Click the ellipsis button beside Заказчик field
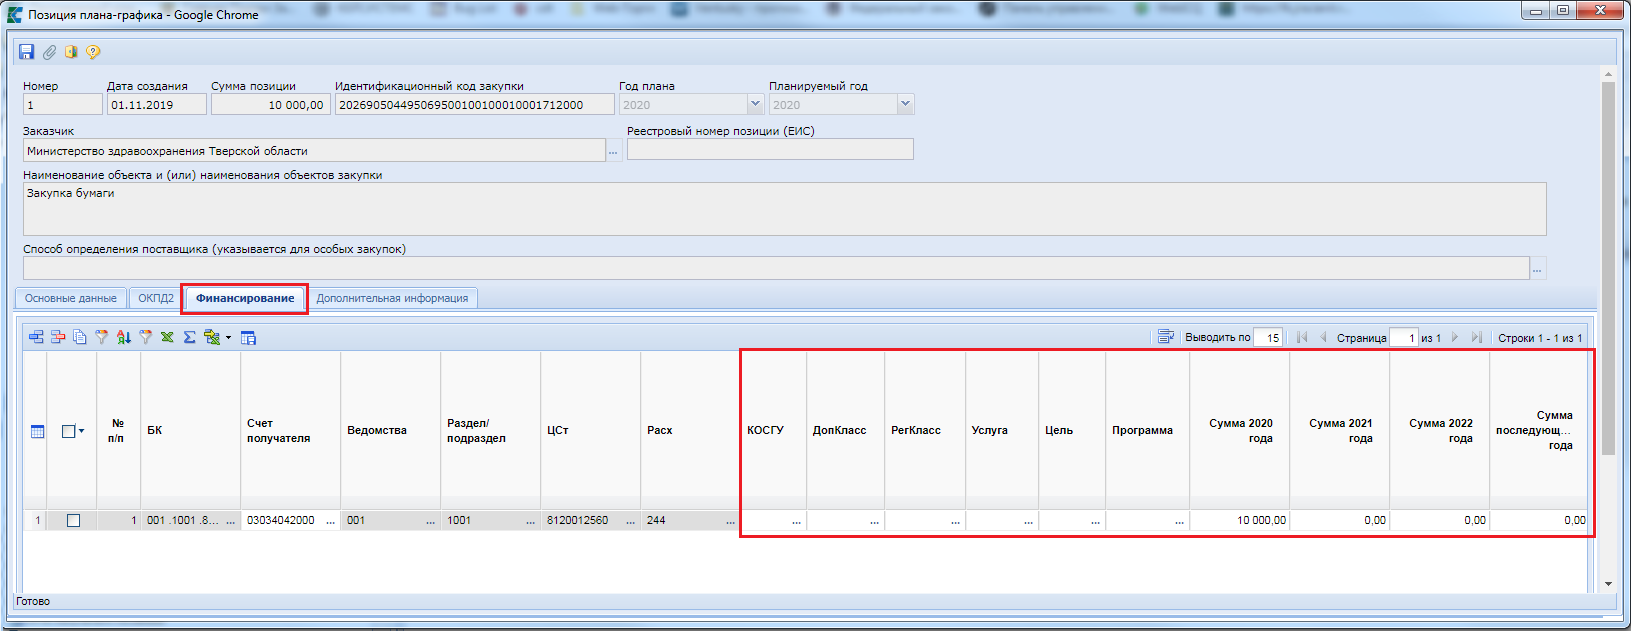Viewport: 1631px width, 631px height. pos(613,151)
